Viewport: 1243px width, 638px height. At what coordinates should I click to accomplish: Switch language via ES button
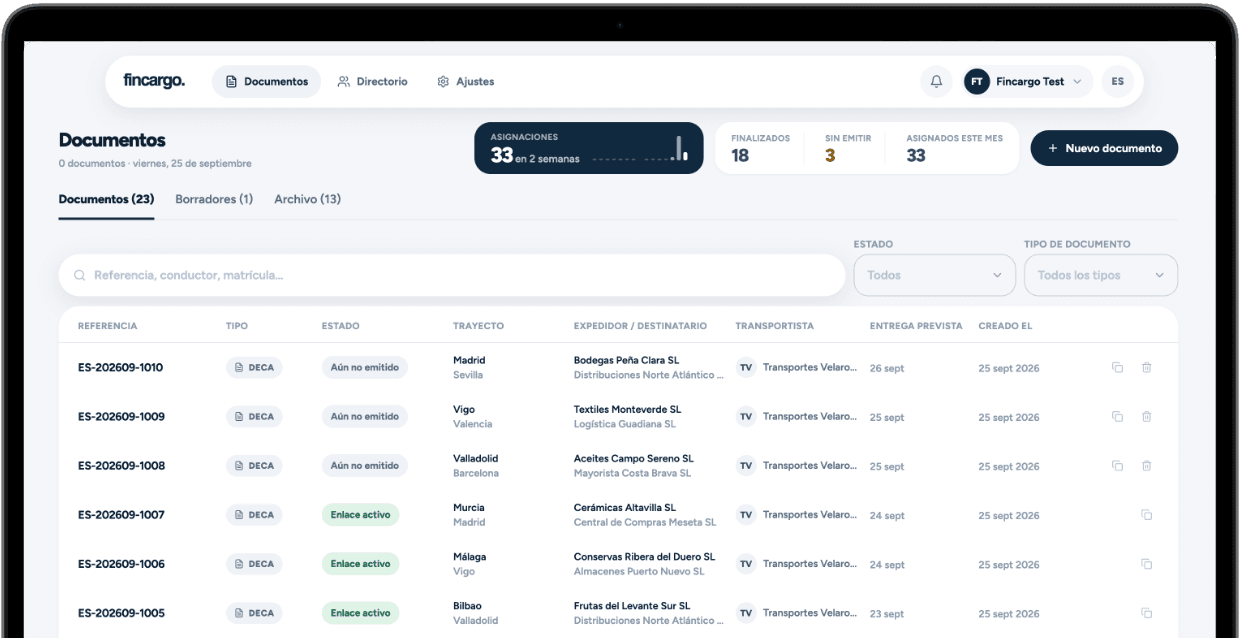(x=1117, y=82)
